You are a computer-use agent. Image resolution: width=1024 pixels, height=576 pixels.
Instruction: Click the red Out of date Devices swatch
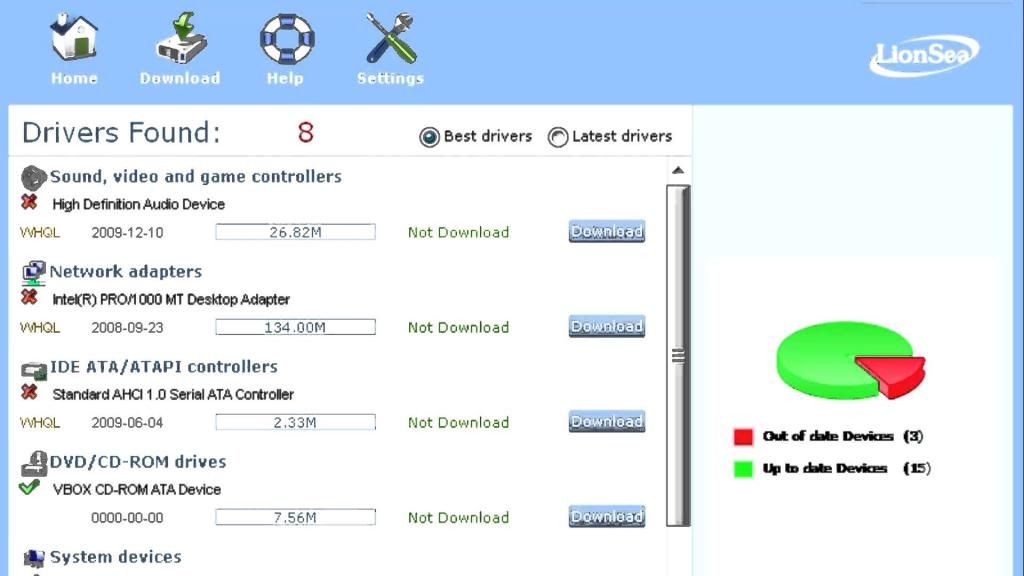tap(743, 437)
